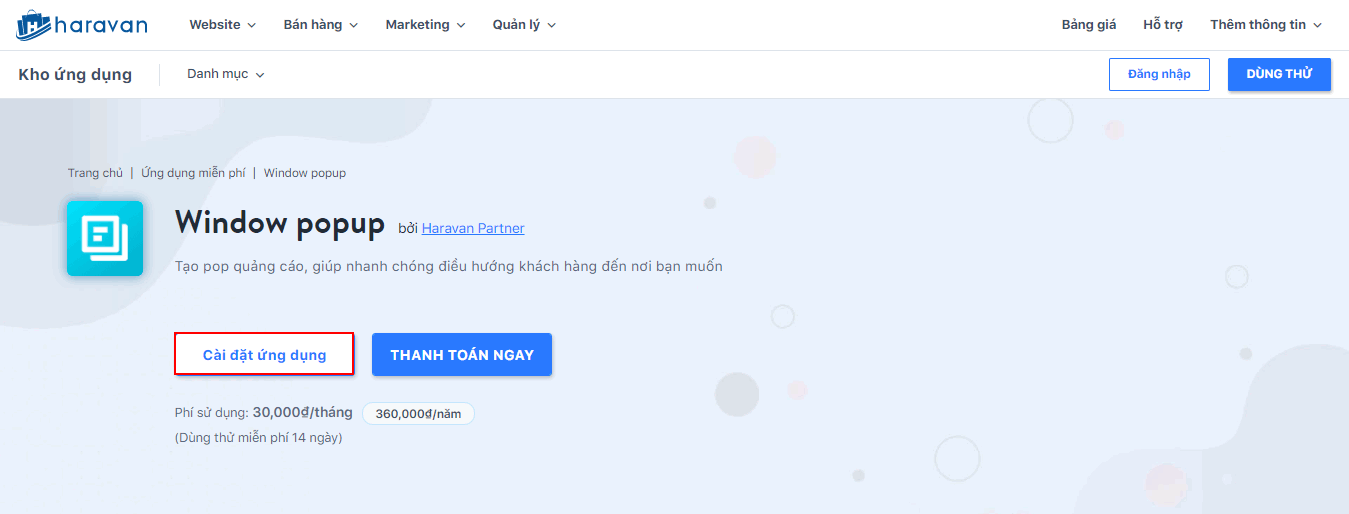The height and width of the screenshot is (514, 1349).
Task: Expand the Marketing menu
Action: pyautogui.click(x=425, y=25)
